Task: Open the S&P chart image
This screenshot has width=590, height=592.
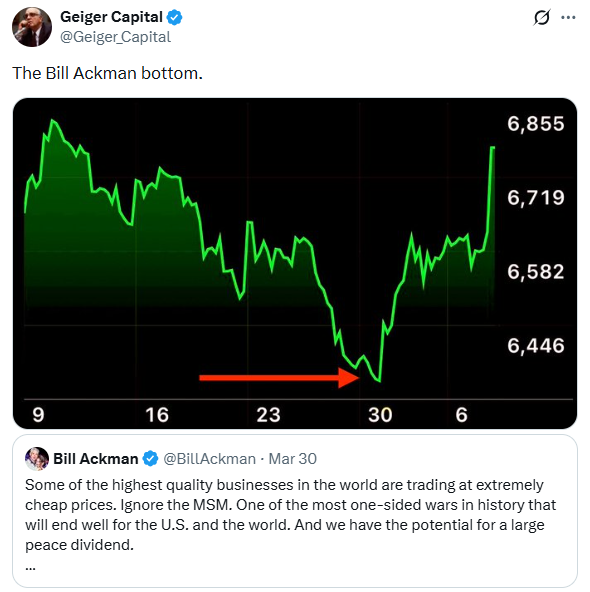Action: pyautogui.click(x=295, y=263)
